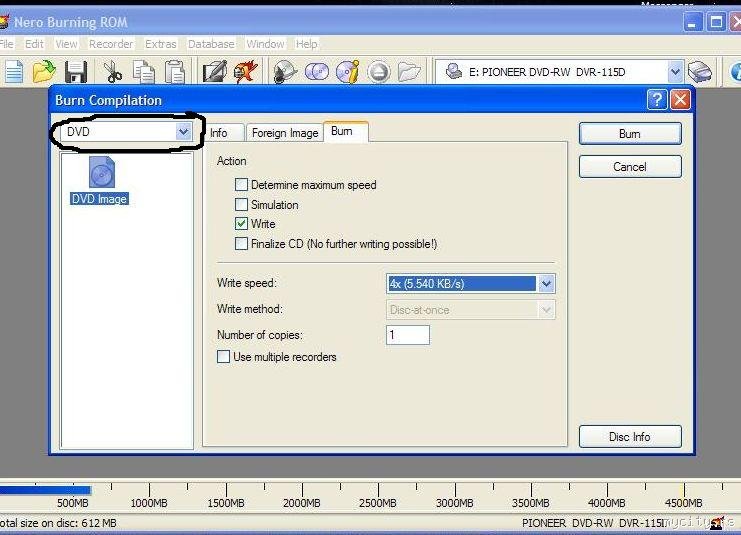This screenshot has width=741, height=535.
Task: Click the blue disc capacity usage bar
Action: tap(45, 490)
